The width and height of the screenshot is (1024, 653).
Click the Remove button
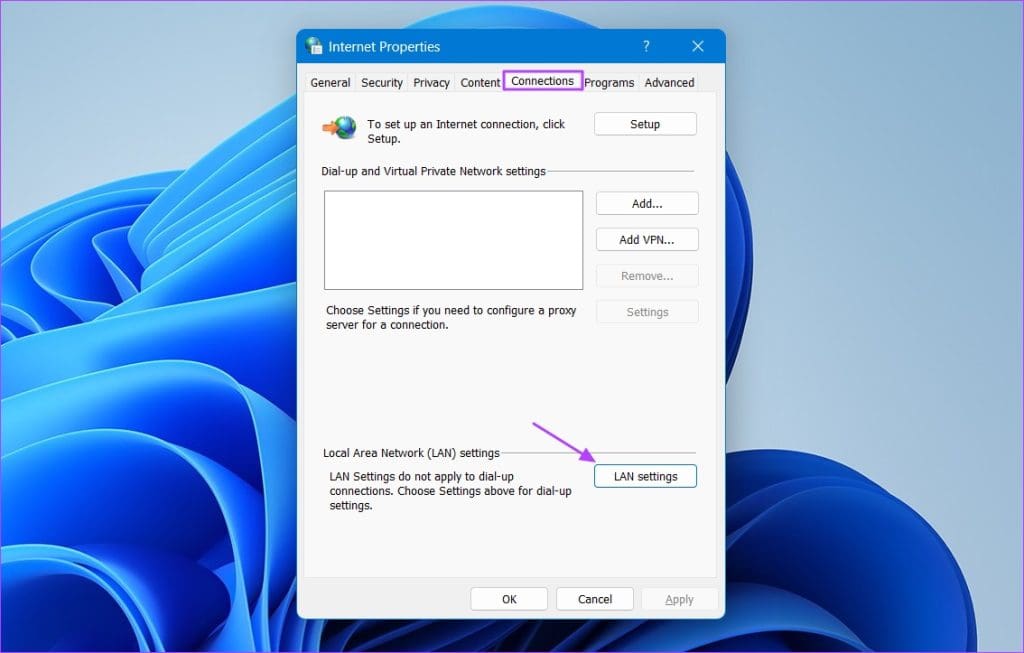[646, 275]
